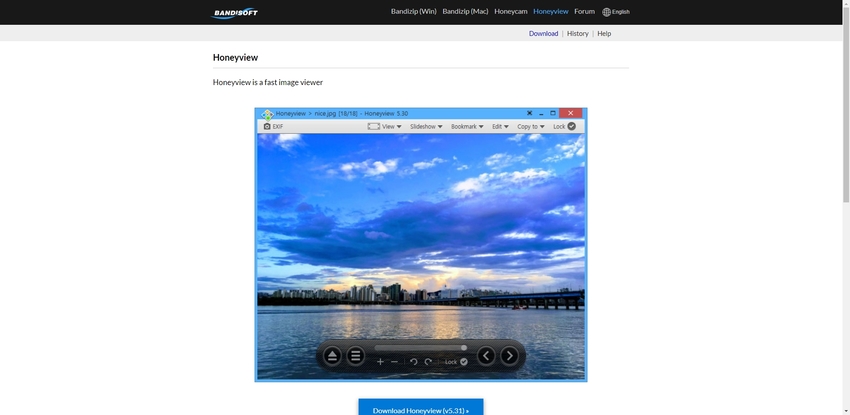This screenshot has height=415, width=850.
Task: Open the hamburger menu icon in the overlay bar
Action: (x=355, y=356)
